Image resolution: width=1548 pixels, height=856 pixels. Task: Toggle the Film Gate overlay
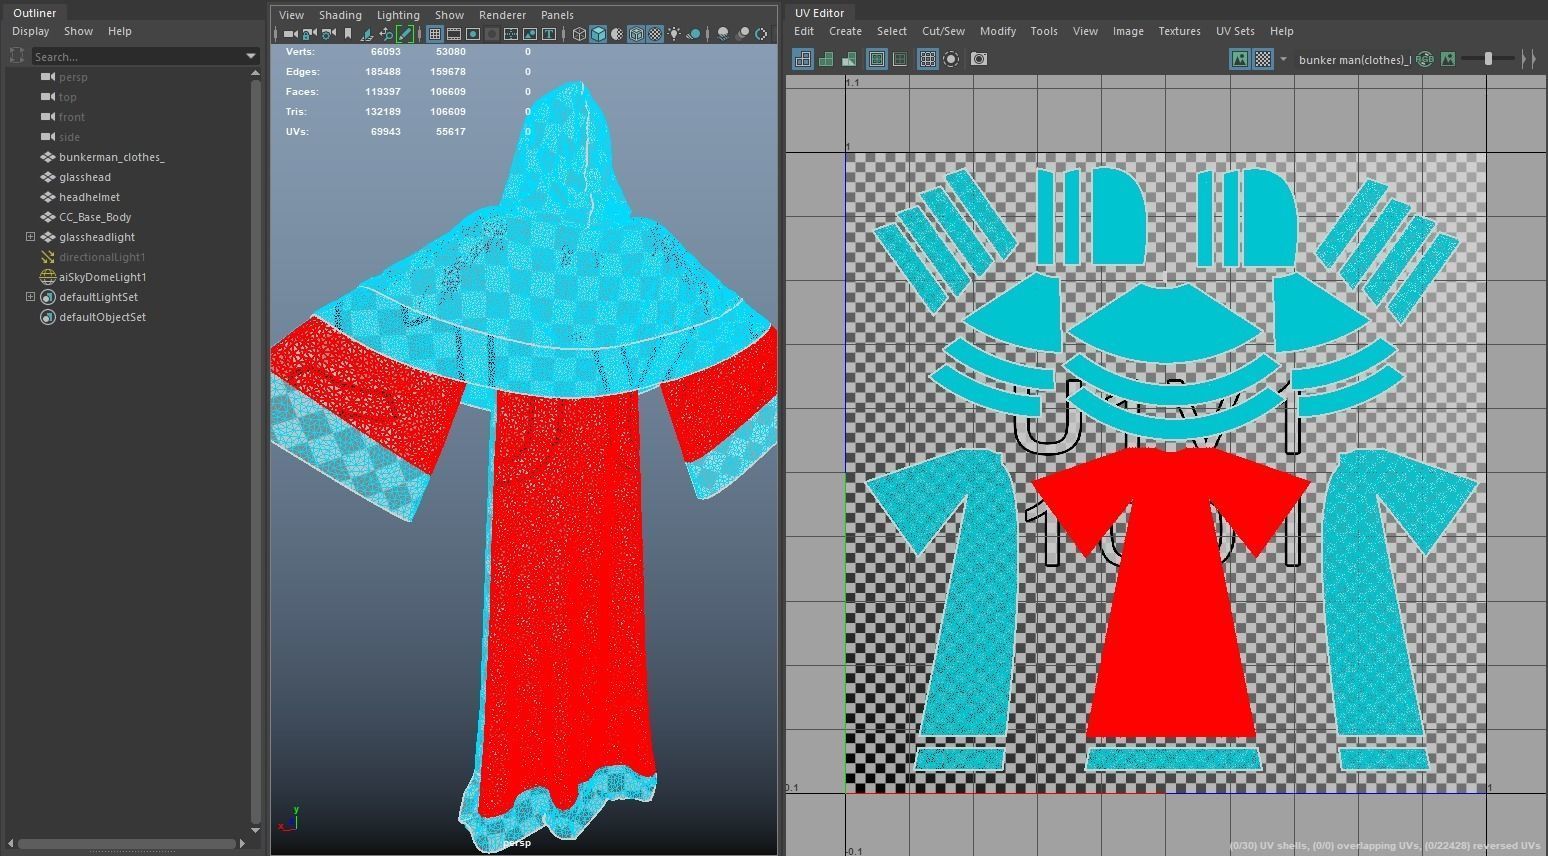click(x=453, y=34)
